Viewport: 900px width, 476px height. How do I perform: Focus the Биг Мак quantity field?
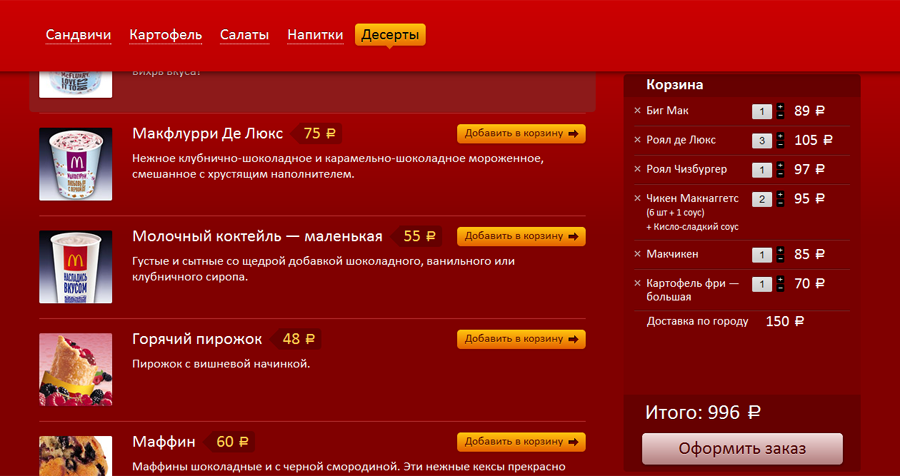762,111
